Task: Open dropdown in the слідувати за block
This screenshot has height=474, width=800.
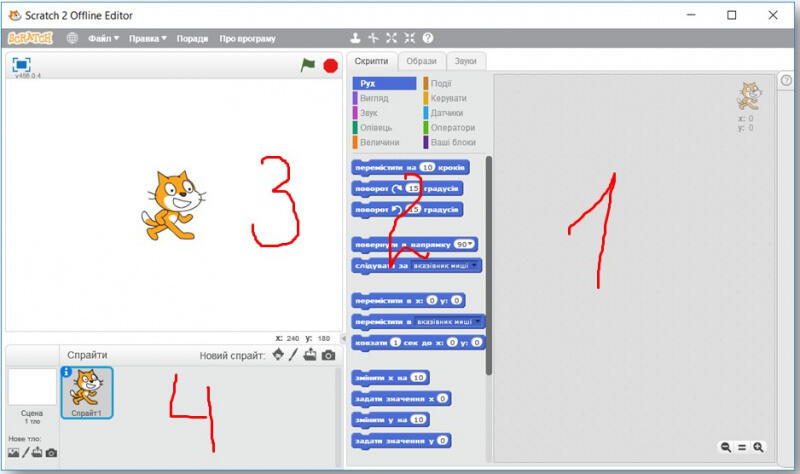Action: click(445, 266)
